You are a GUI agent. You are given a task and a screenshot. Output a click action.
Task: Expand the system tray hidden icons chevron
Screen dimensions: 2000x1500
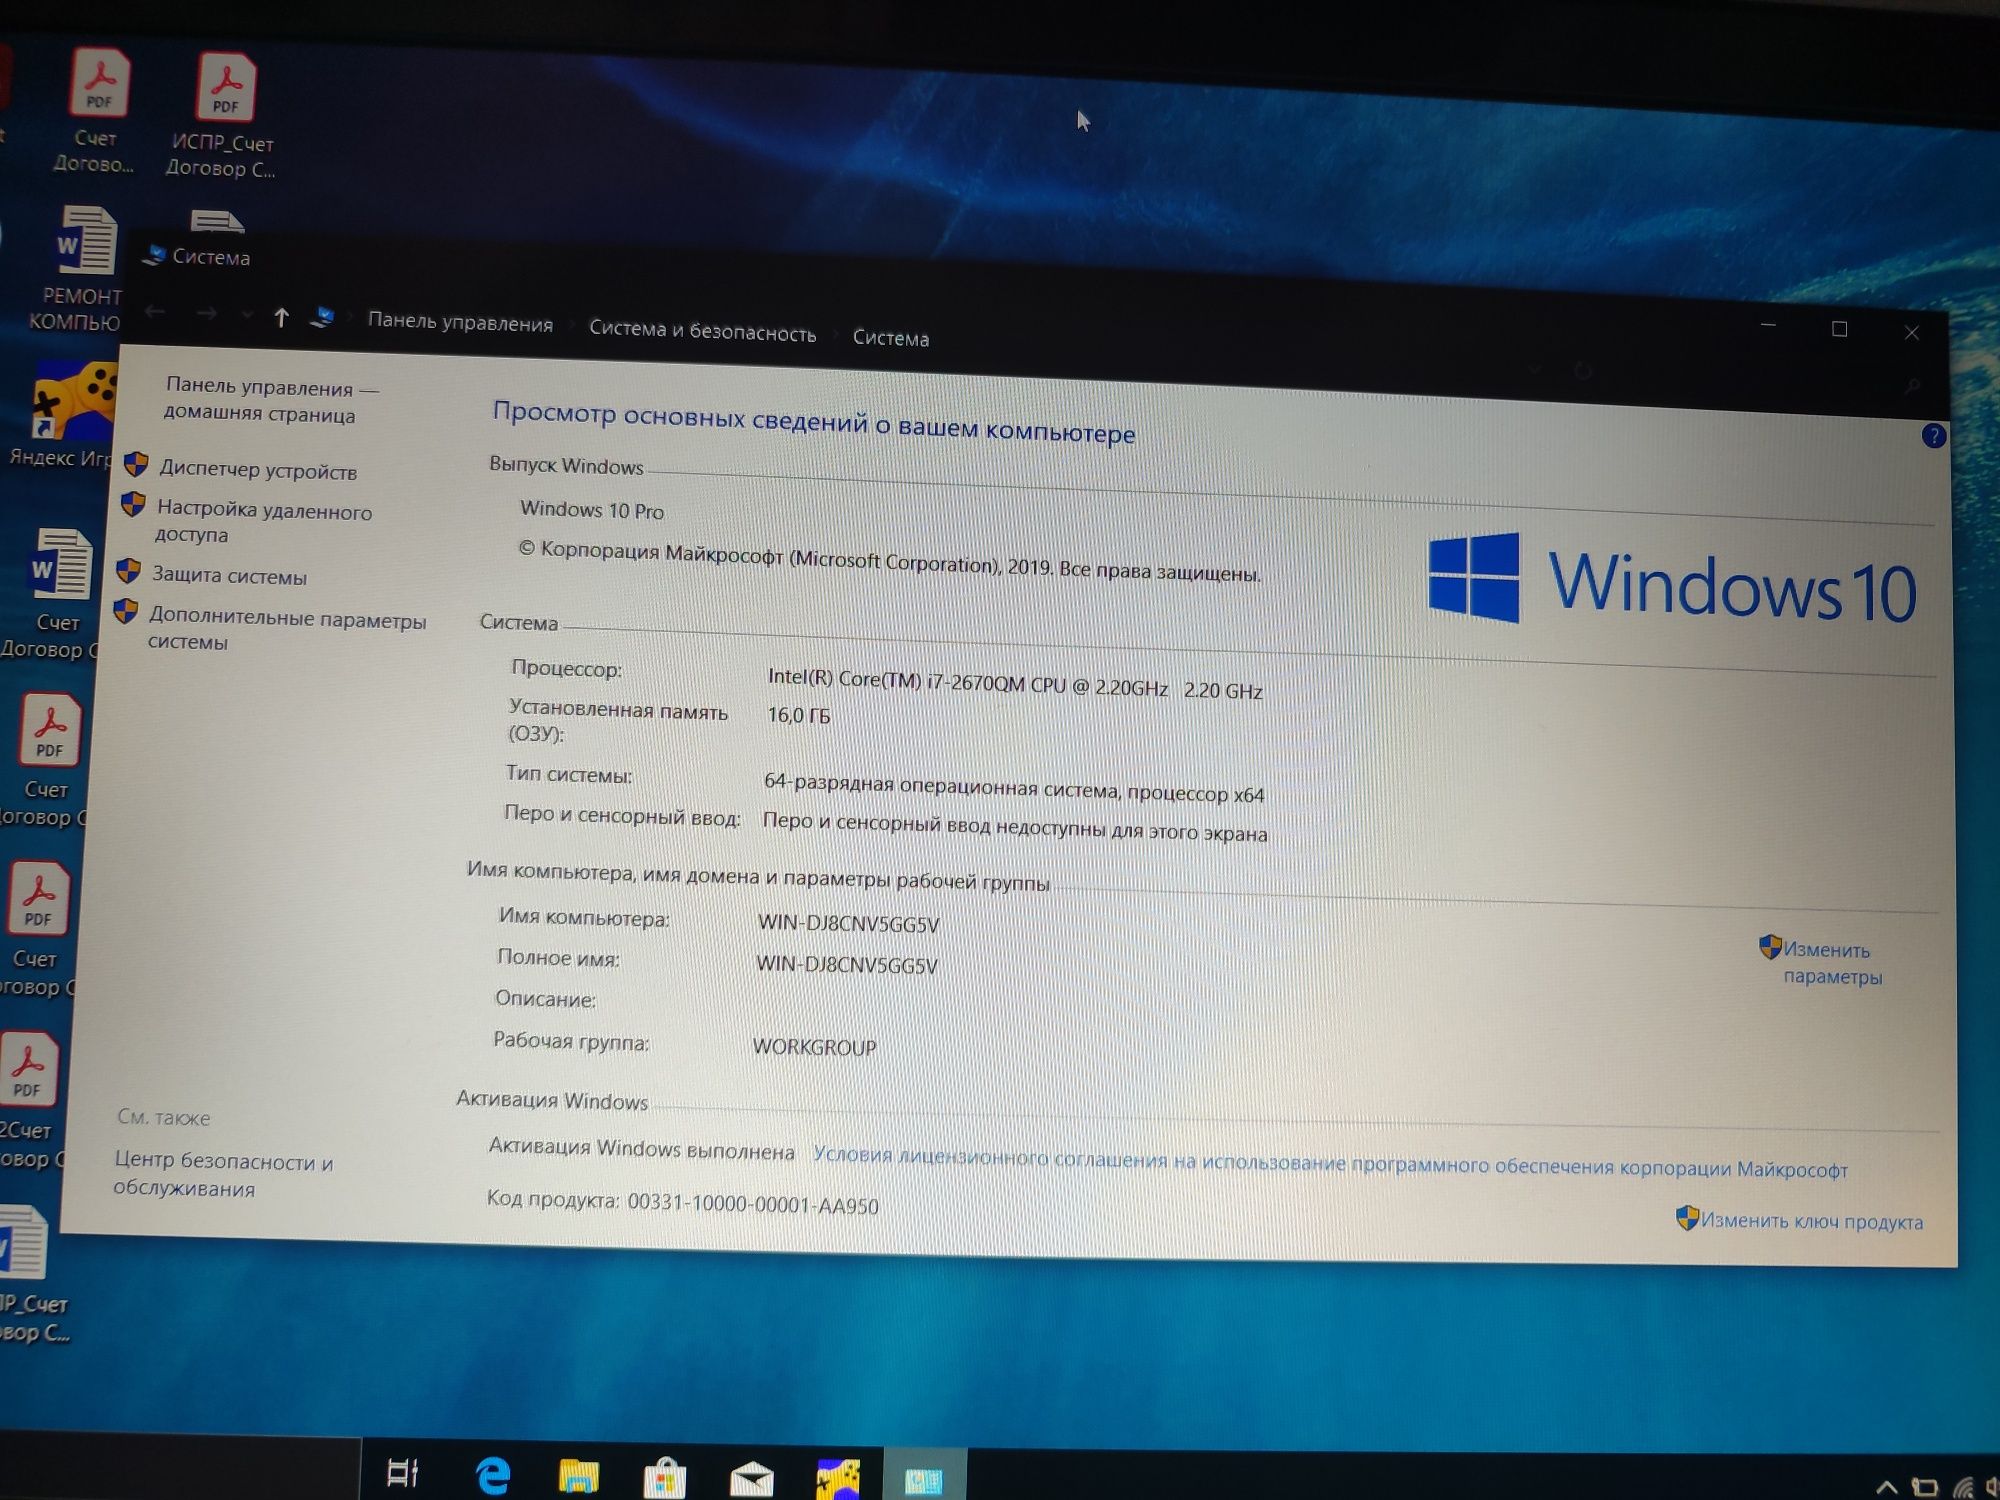[1886, 1487]
